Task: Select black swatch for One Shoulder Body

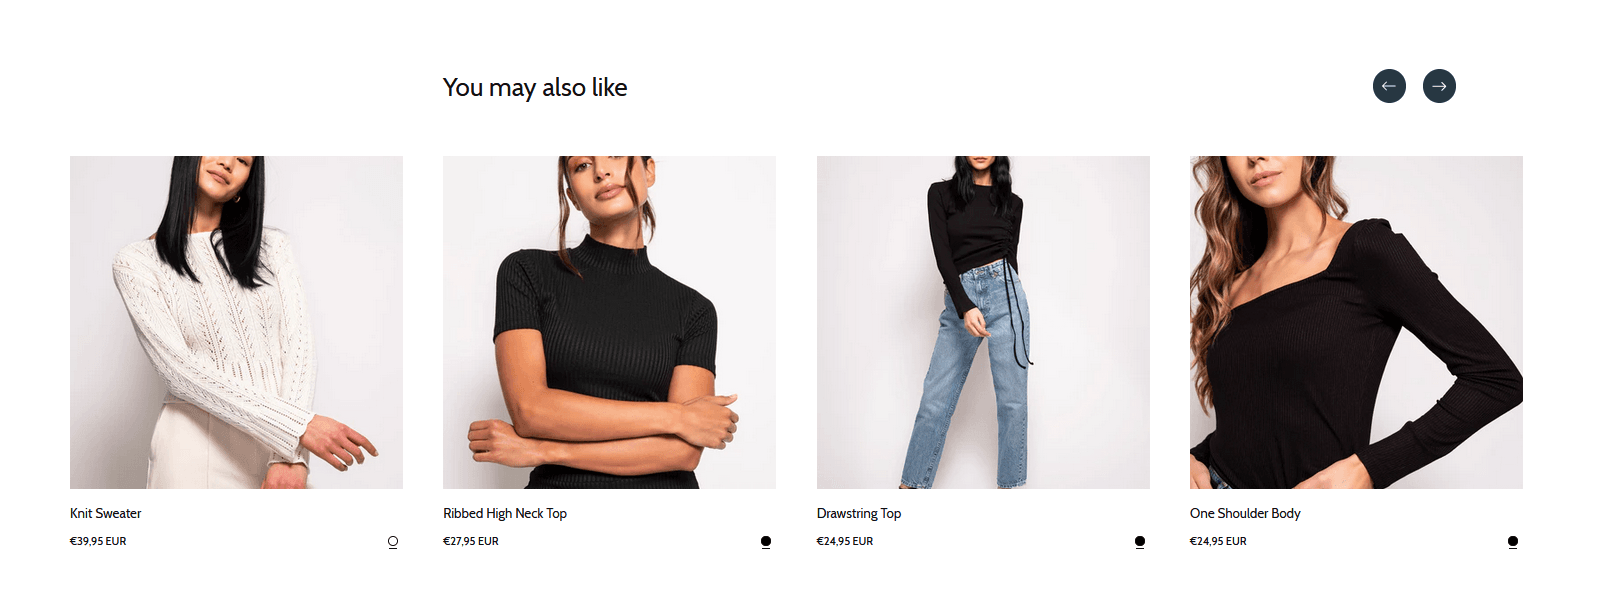Action: click(1513, 542)
